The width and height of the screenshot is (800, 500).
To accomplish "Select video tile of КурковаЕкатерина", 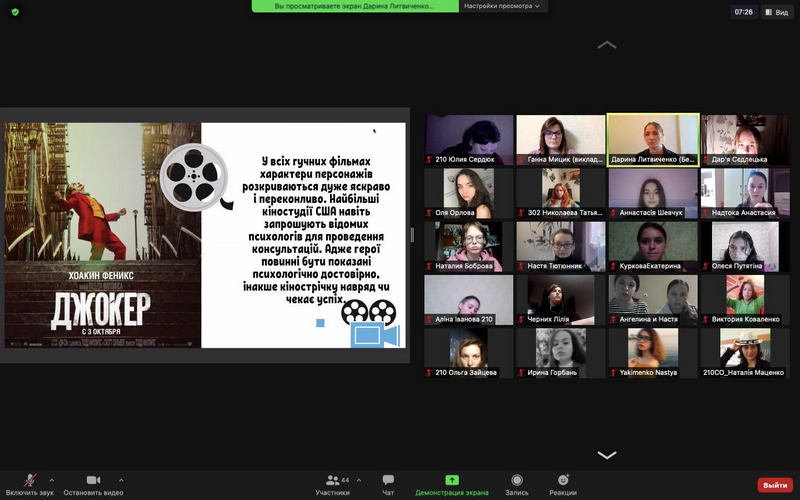I will (x=653, y=246).
